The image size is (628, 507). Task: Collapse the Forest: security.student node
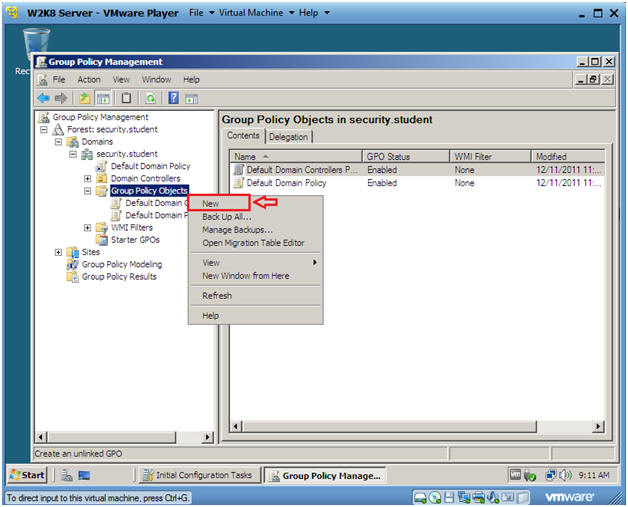pyautogui.click(x=44, y=129)
